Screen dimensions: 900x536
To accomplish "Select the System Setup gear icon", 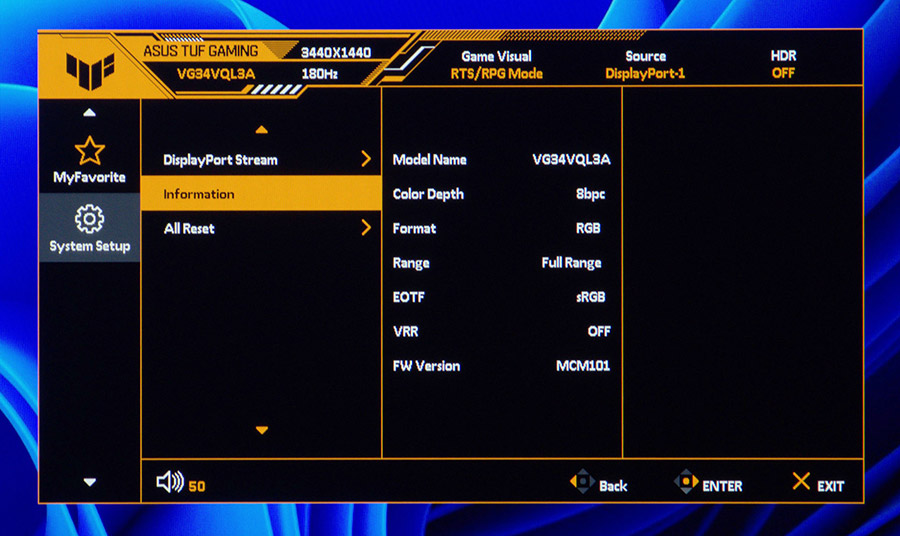I will (x=90, y=219).
